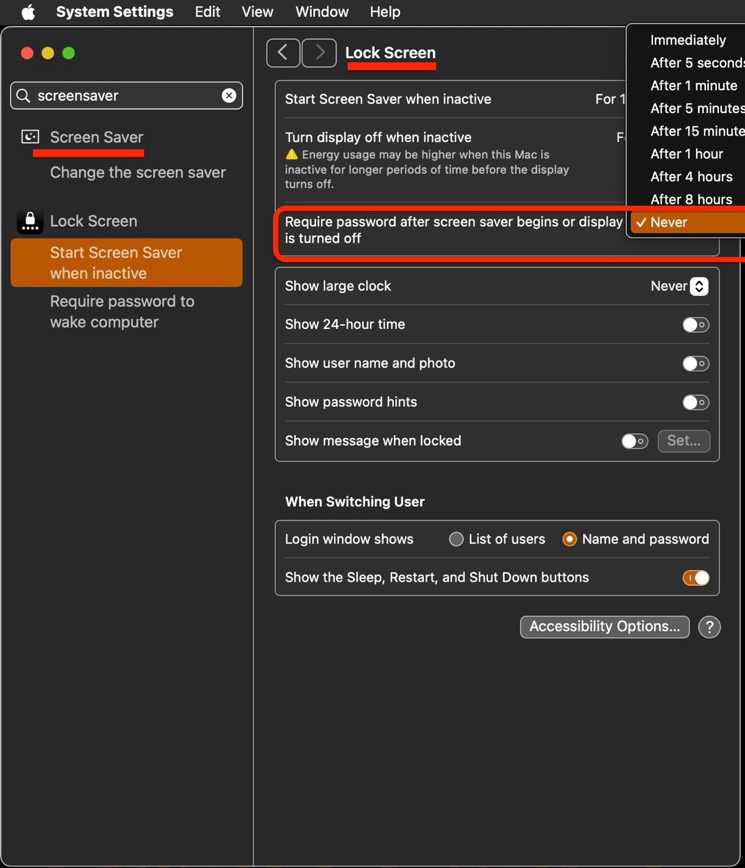
Task: Choose Immediately from the password popup
Action: click(688, 40)
